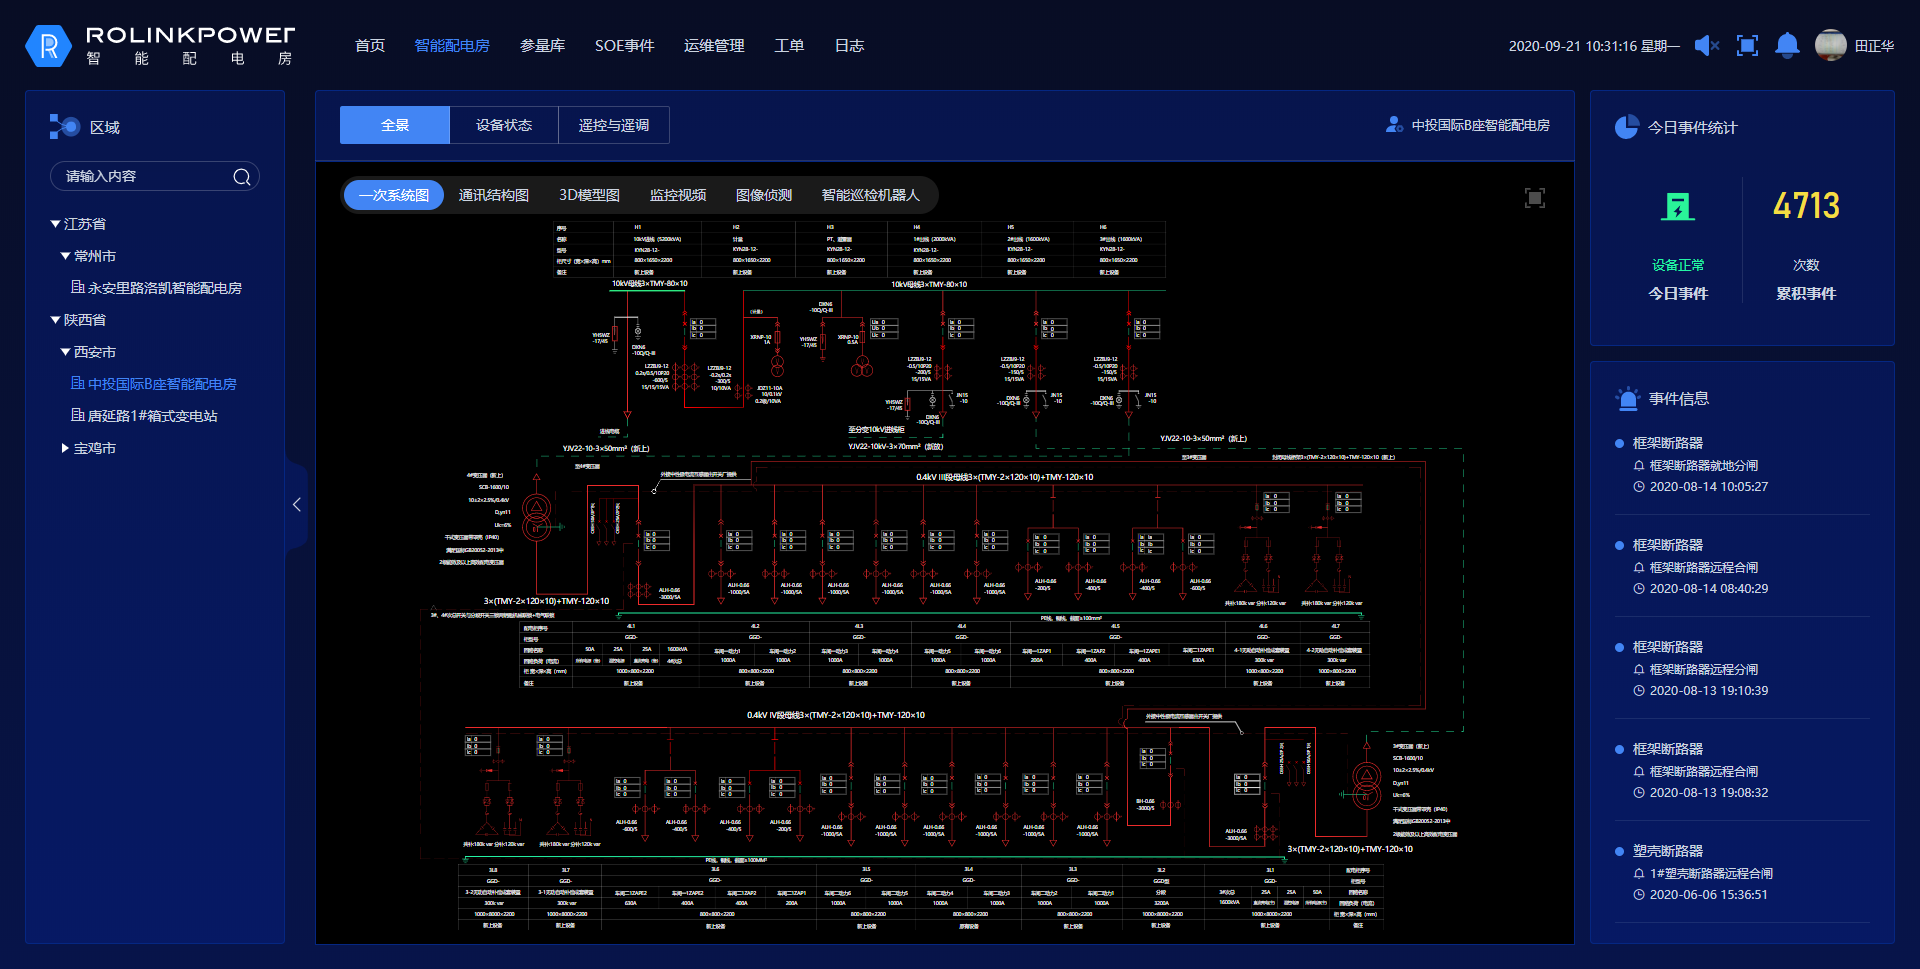Collapse the 江苏省 tree node
The width and height of the screenshot is (1920, 969).
point(56,224)
